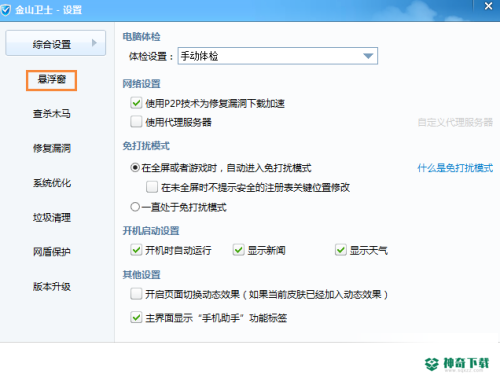Select 一直处于免打扰模式 radio option

pos(135,207)
